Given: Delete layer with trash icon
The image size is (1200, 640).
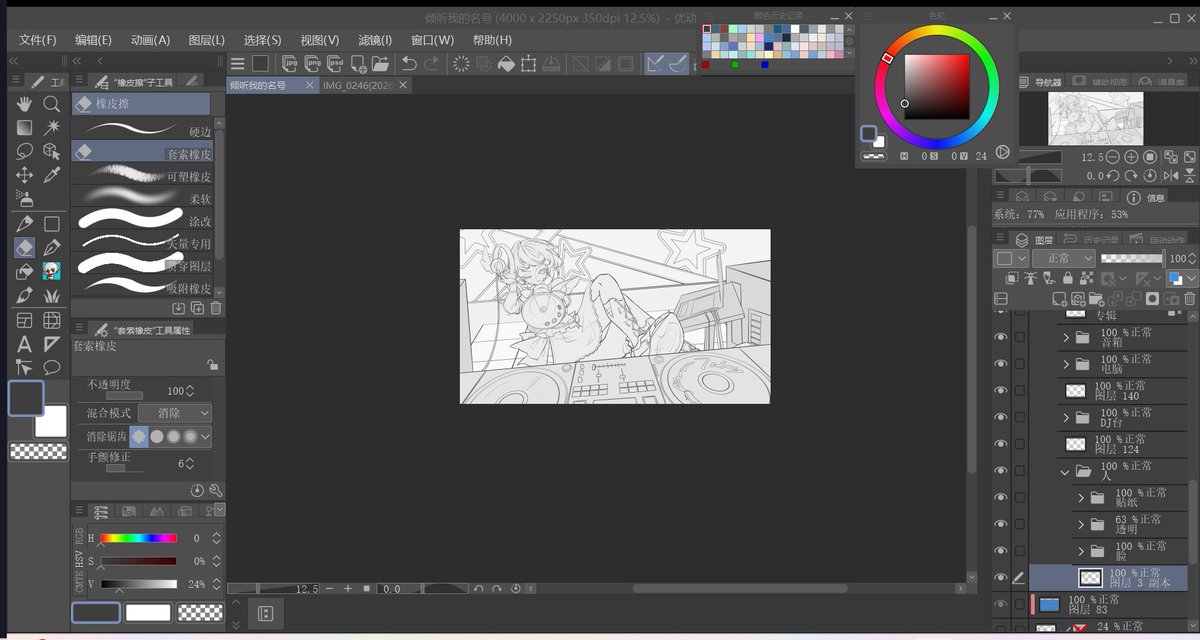Looking at the screenshot, I should click(1189, 299).
